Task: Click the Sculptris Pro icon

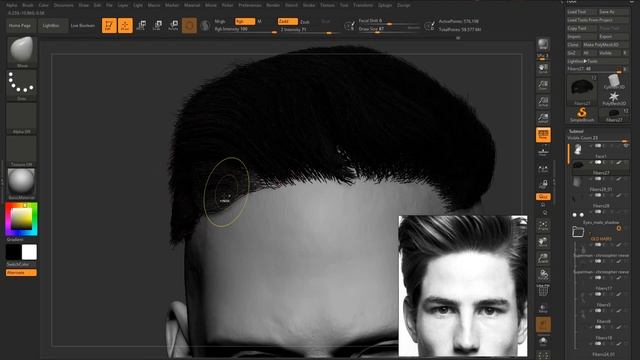Action: [x=205, y=25]
